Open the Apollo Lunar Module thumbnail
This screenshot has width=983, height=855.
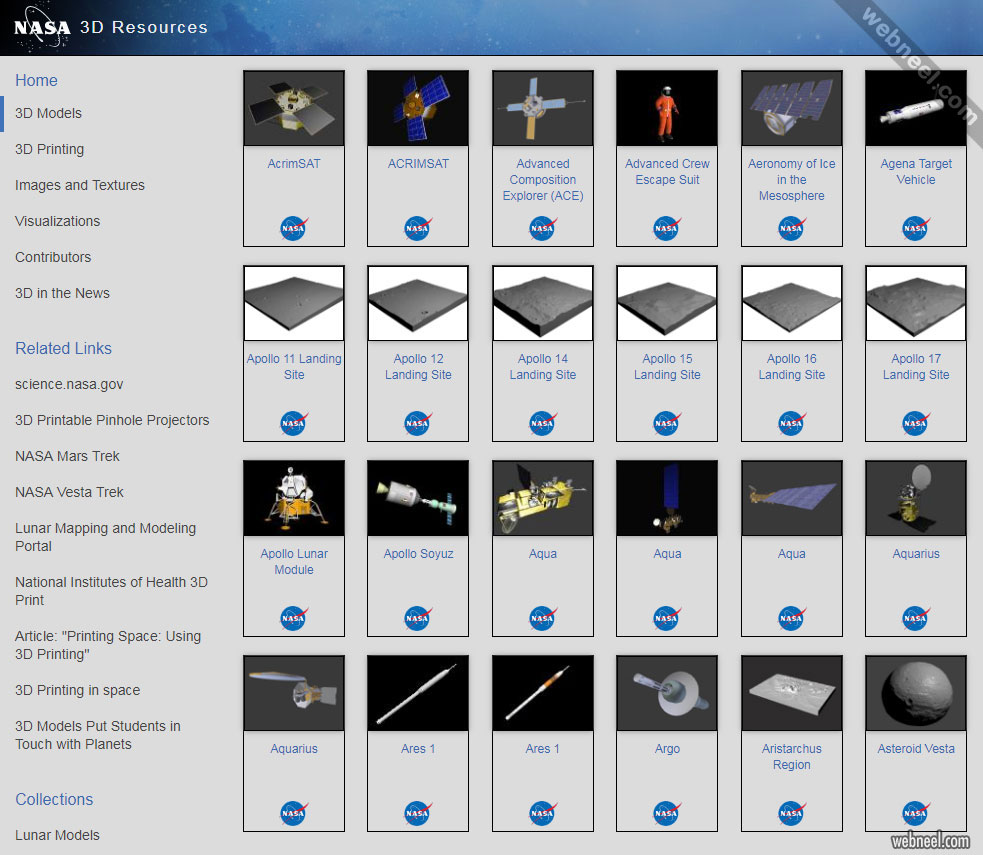click(x=294, y=498)
